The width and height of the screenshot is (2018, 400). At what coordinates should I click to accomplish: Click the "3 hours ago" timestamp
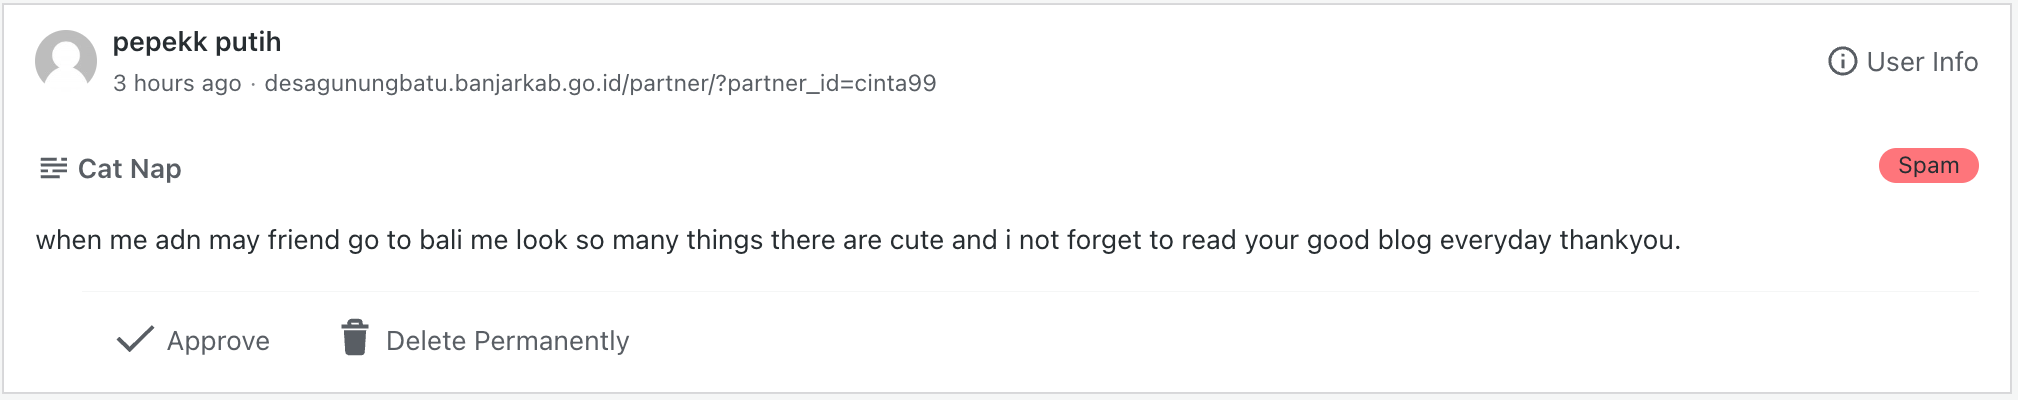[x=177, y=83]
